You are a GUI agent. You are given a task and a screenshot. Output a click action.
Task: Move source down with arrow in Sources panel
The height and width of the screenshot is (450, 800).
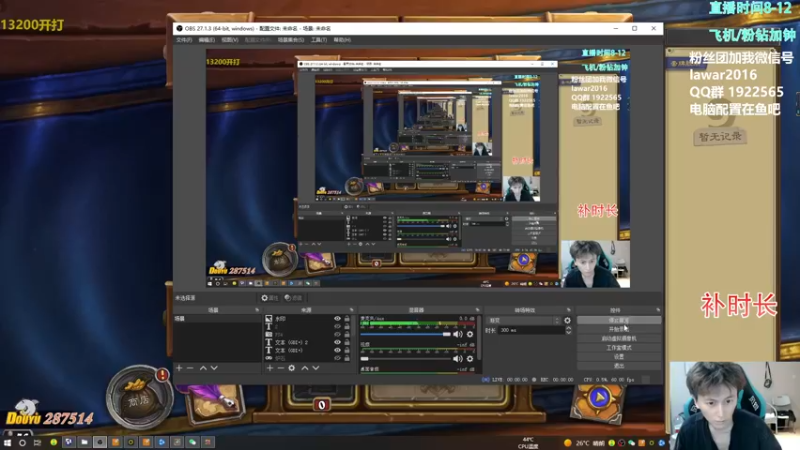coord(316,368)
